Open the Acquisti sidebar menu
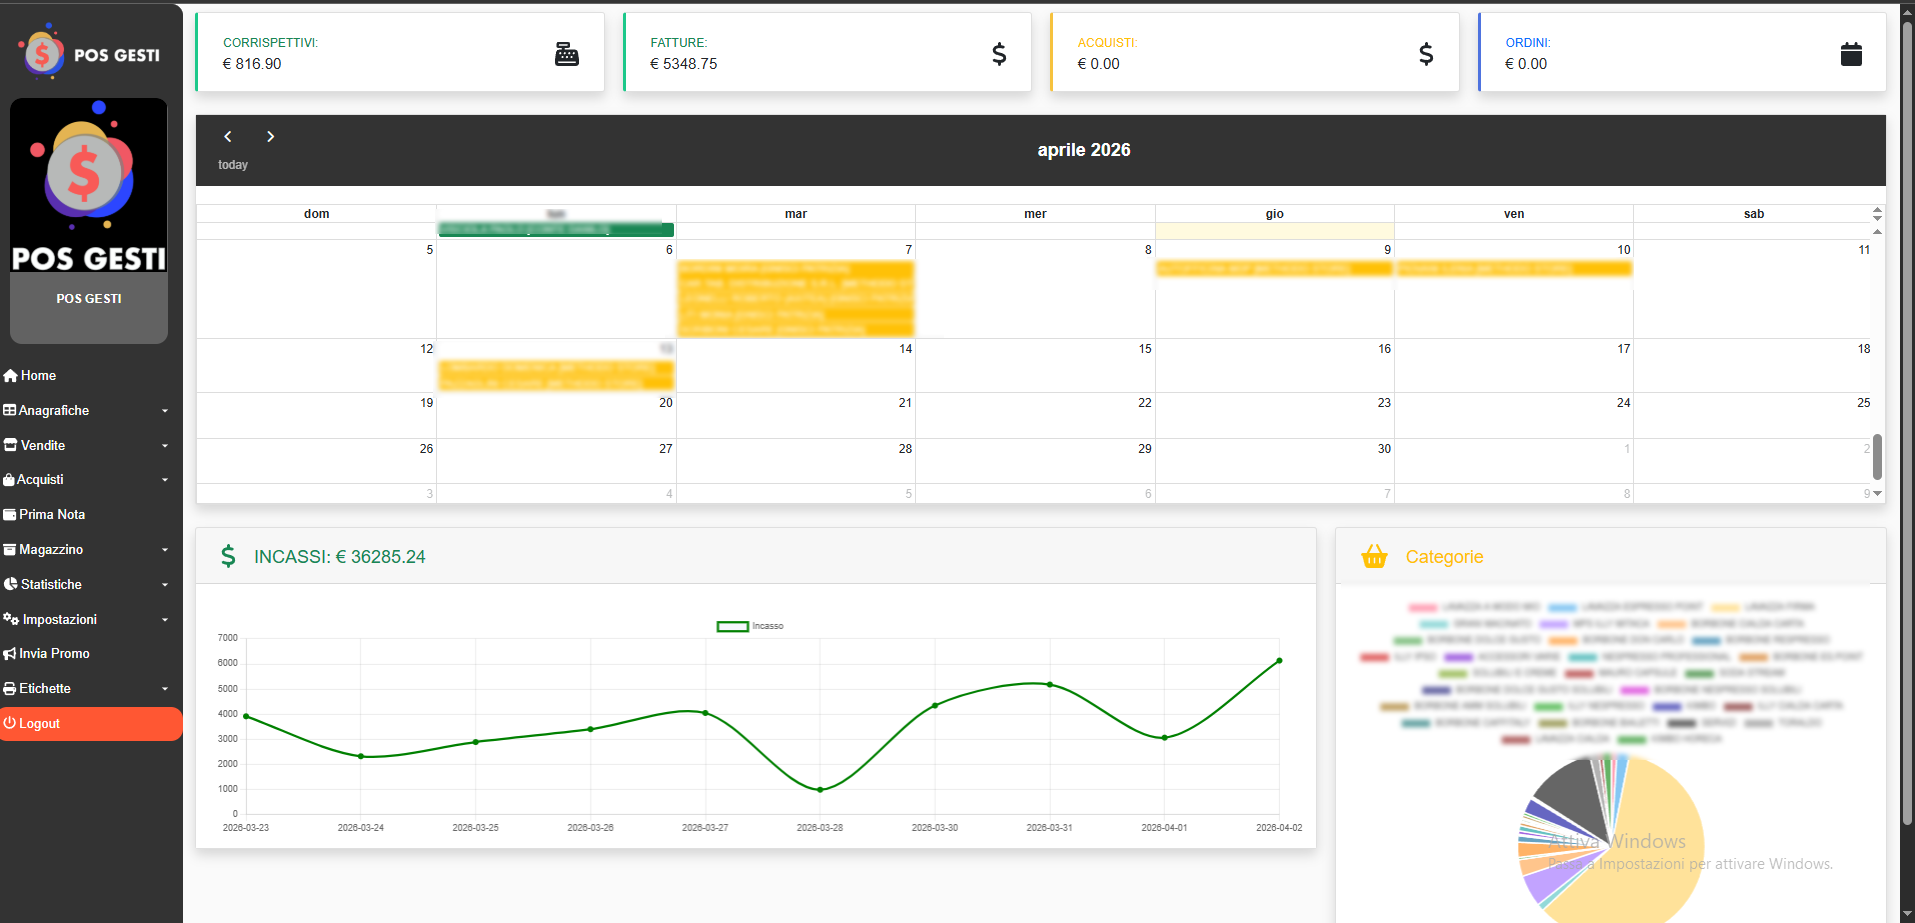The width and height of the screenshot is (1915, 923). click(x=91, y=480)
